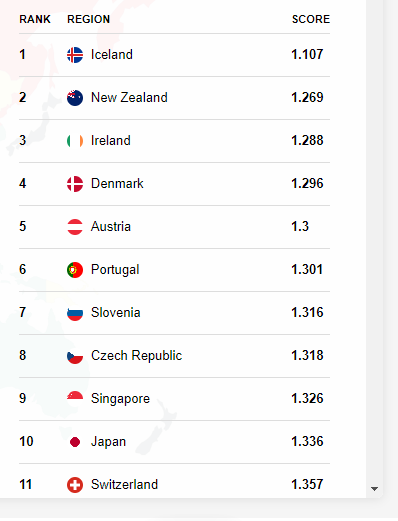Click the Portugal flag icon

point(75,270)
